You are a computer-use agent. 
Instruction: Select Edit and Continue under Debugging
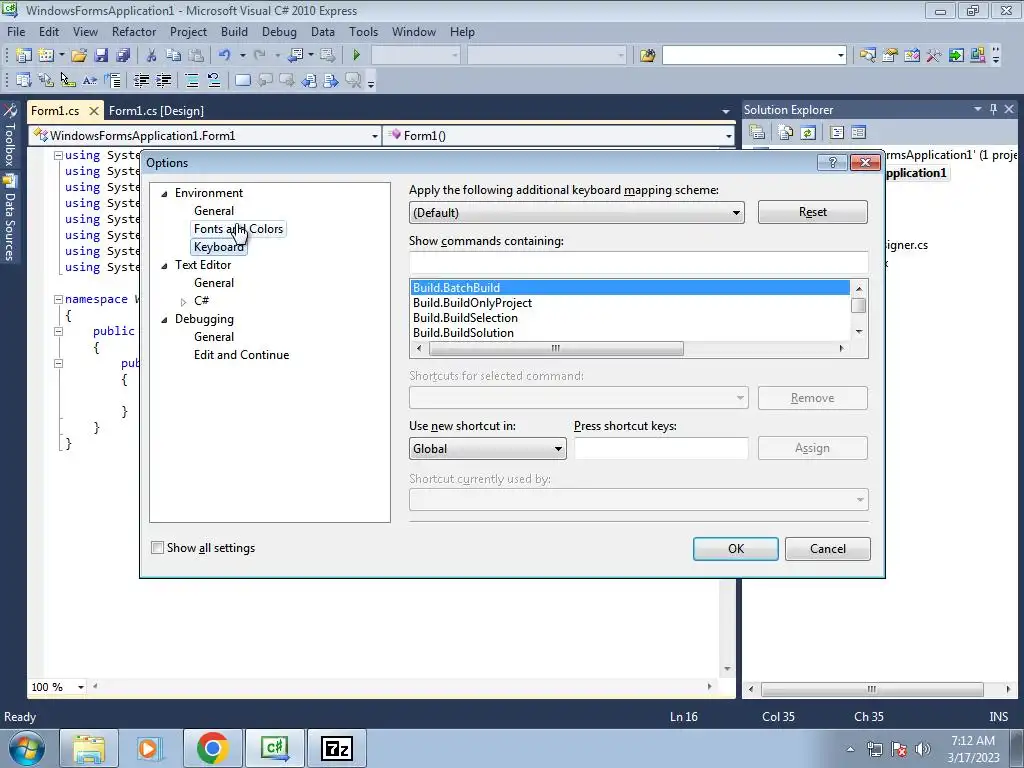(x=241, y=355)
